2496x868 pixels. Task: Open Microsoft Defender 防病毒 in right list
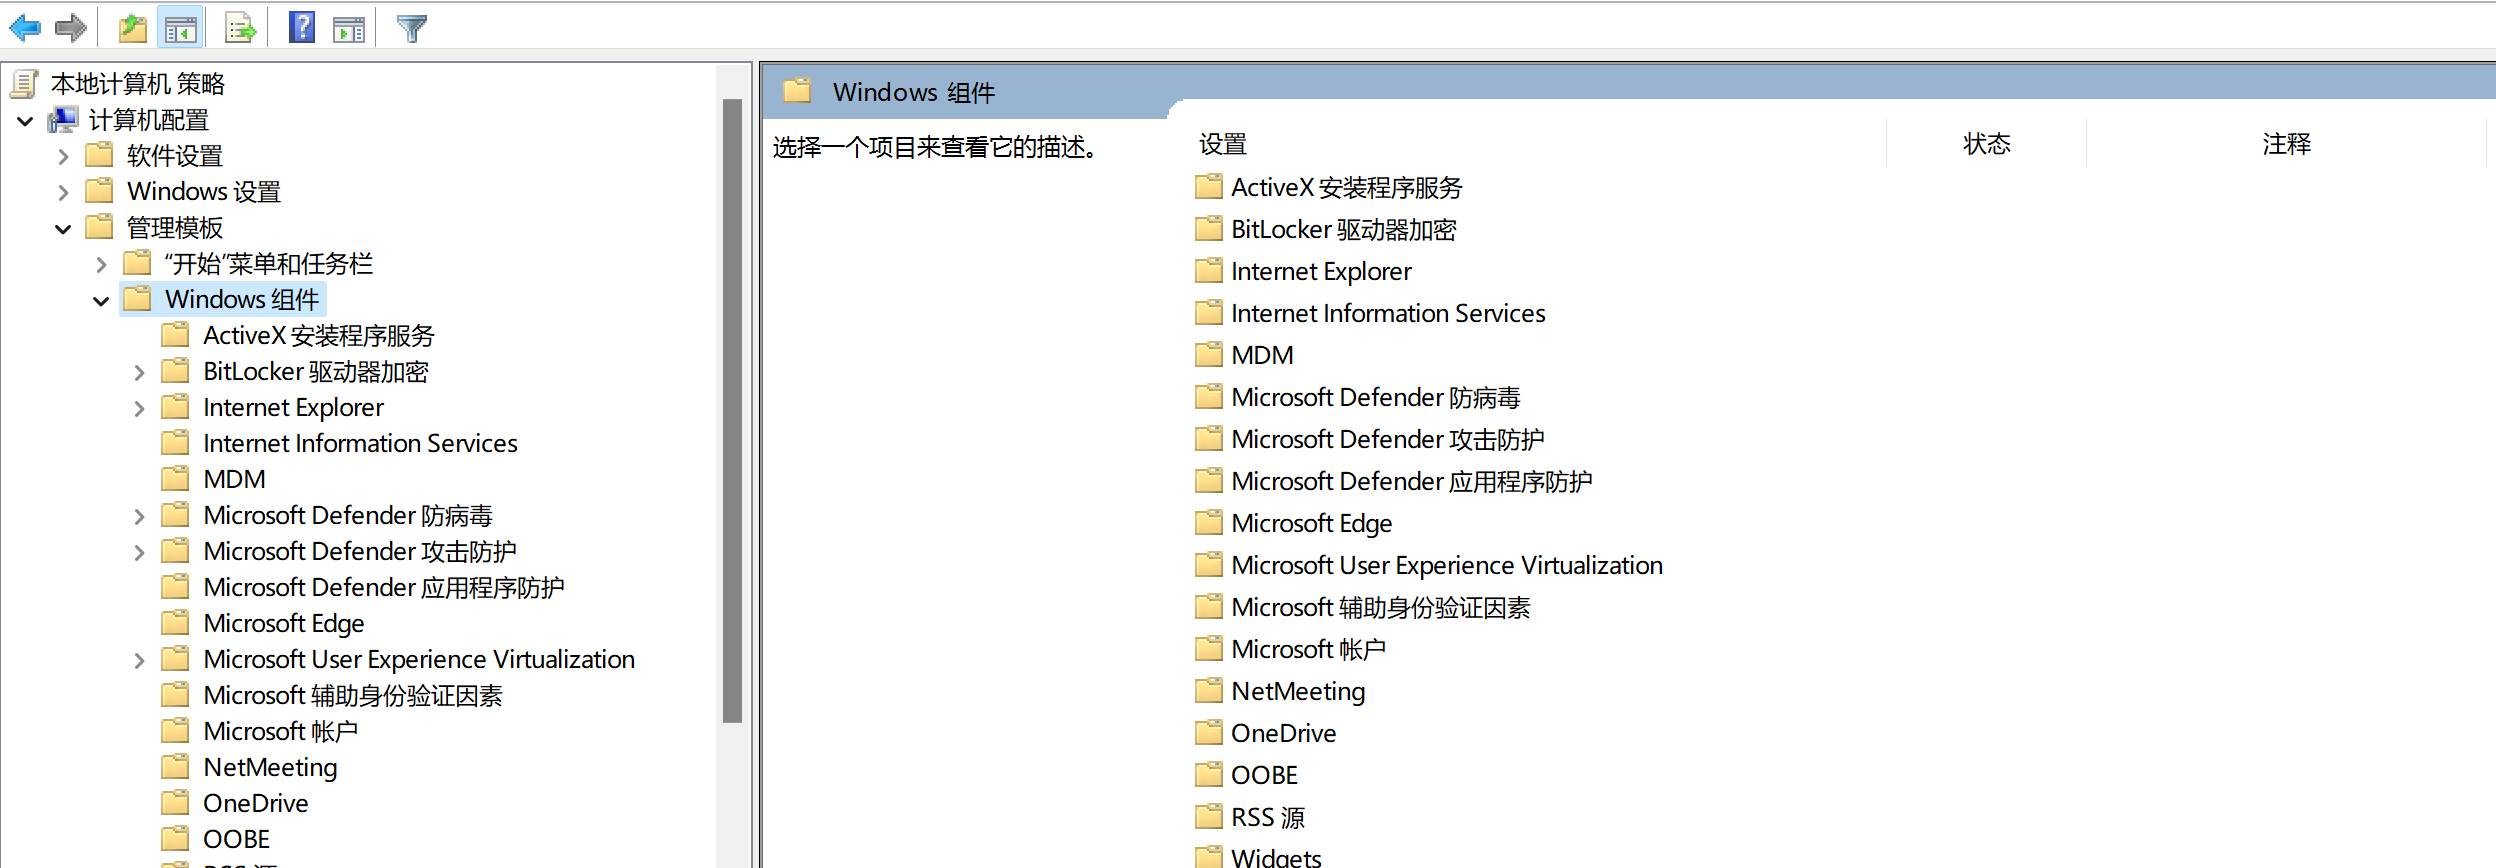tap(1375, 397)
